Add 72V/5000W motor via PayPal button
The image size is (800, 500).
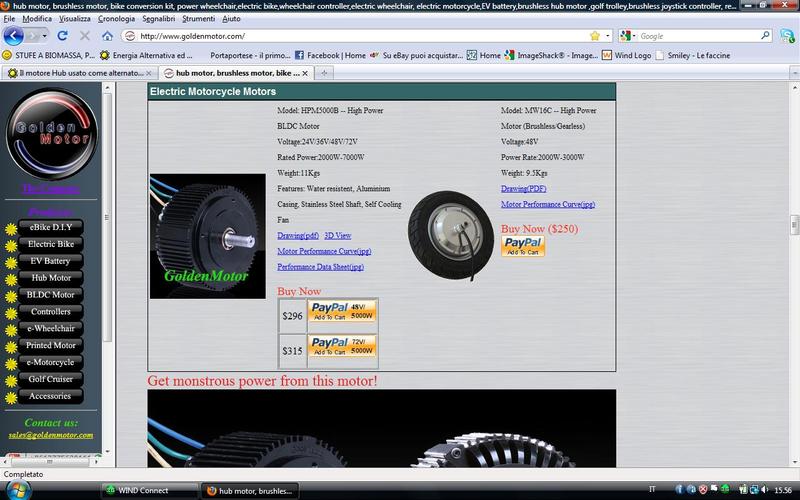click(342, 346)
